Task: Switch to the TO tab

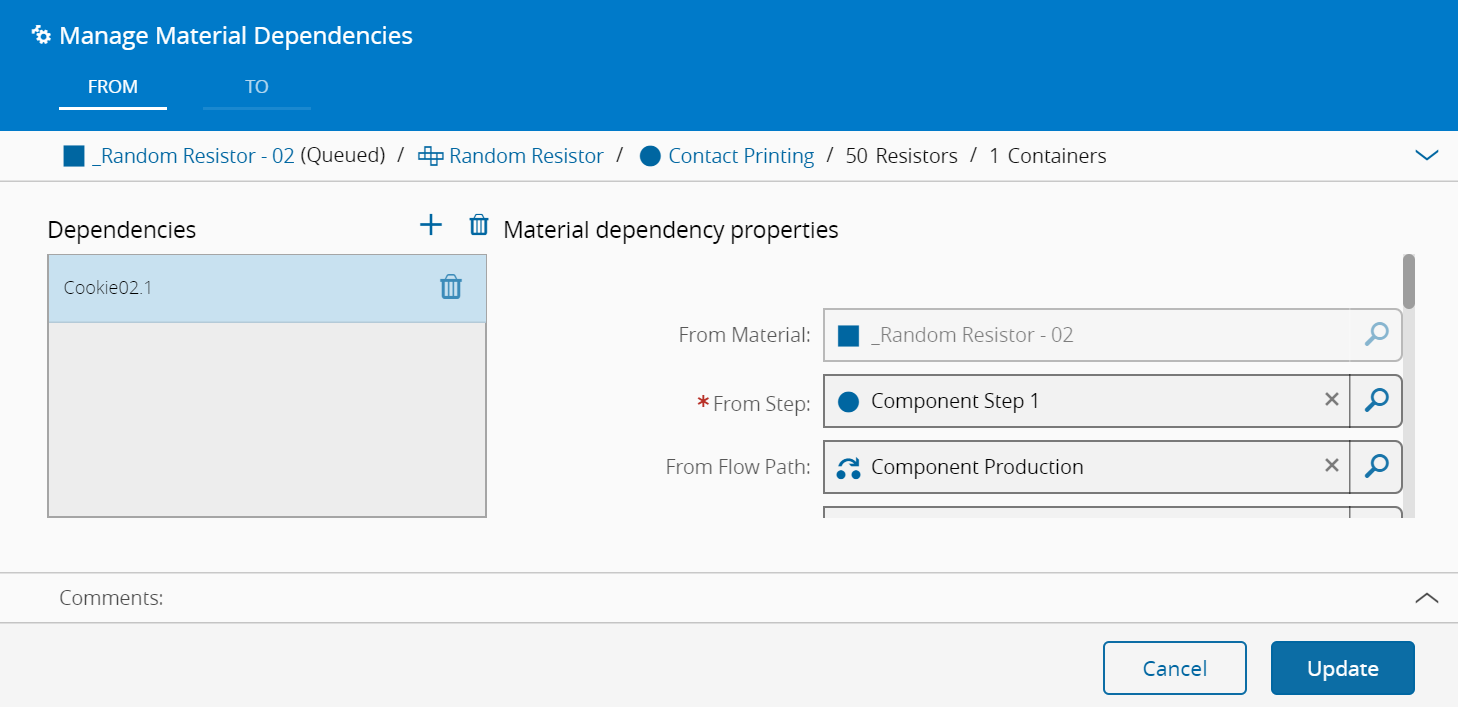Action: [x=257, y=87]
